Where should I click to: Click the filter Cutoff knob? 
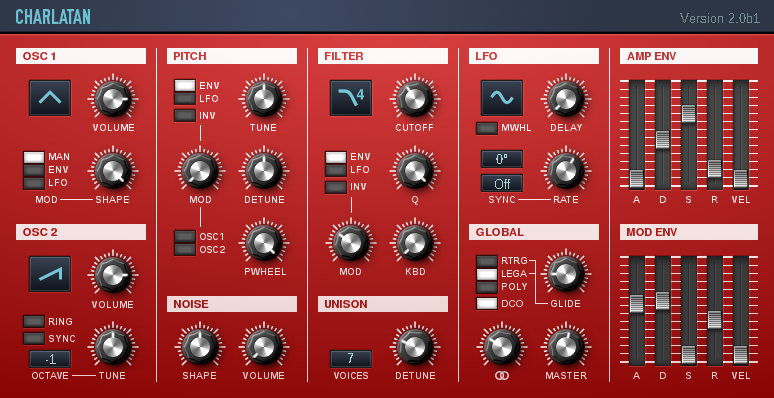click(415, 98)
